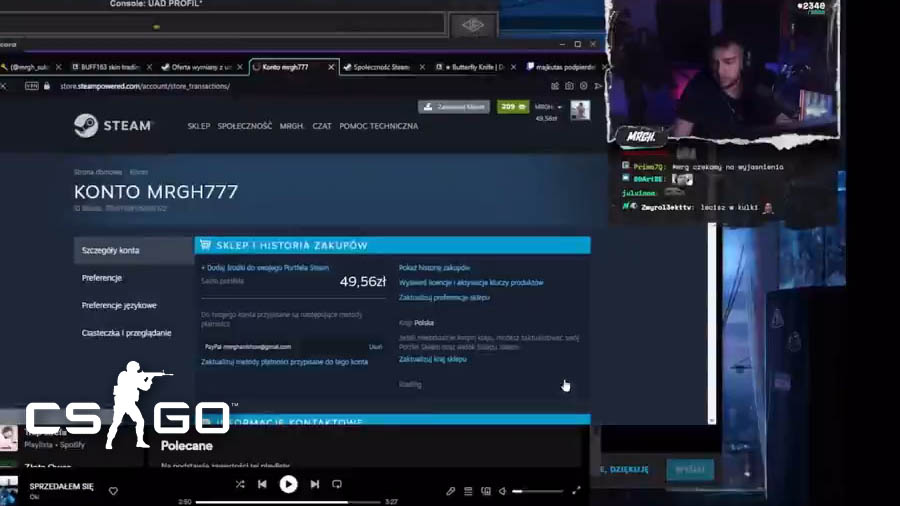Close the Konto mrgh777 tab
The width and height of the screenshot is (900, 506).
click(x=331, y=67)
